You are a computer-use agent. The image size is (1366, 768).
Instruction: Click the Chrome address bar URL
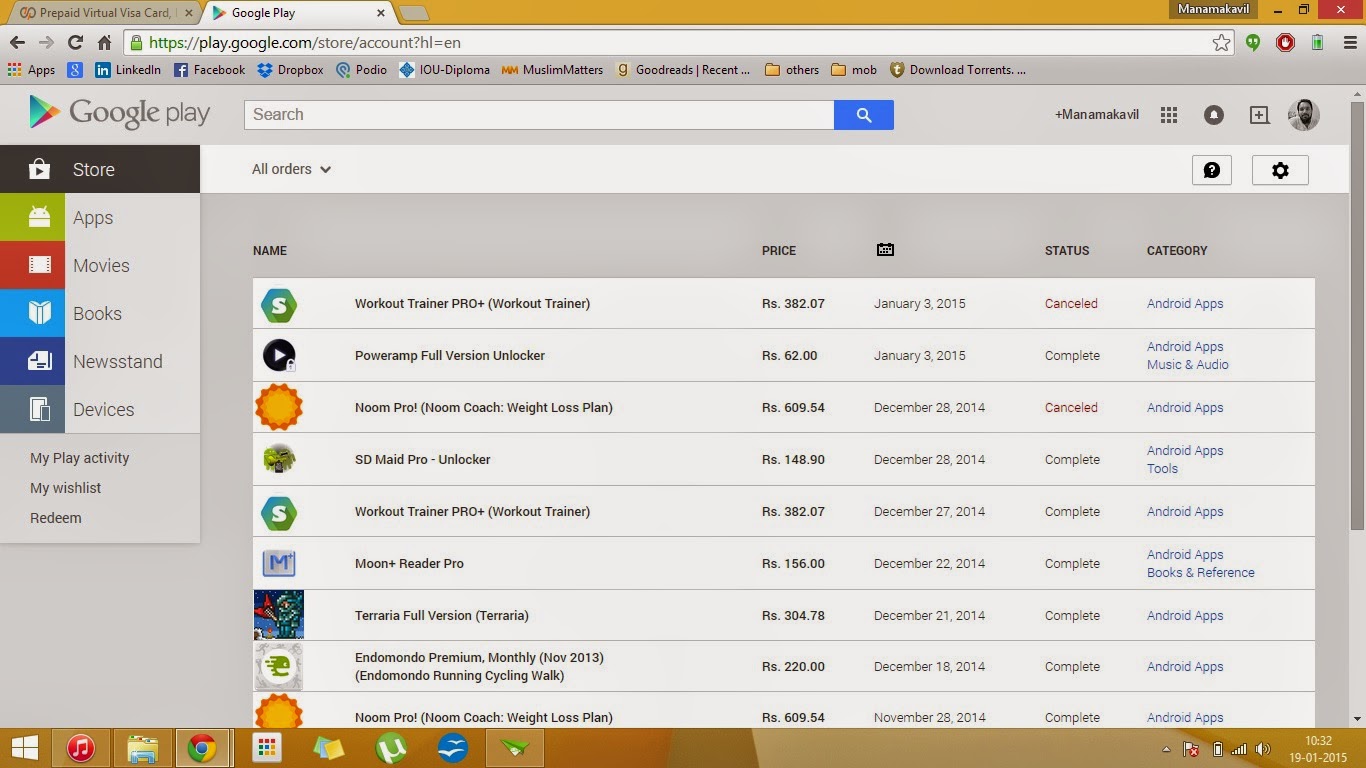click(x=305, y=43)
